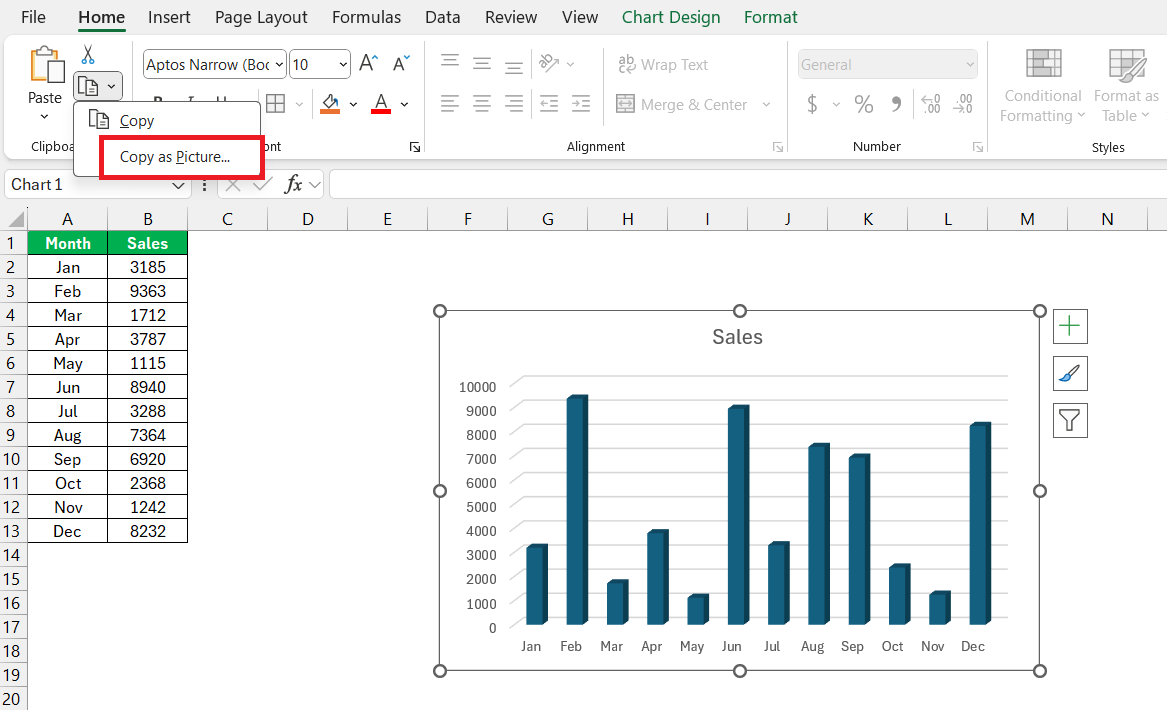Select the chart title Sales
This screenshot has width=1167, height=710.
coord(738,337)
